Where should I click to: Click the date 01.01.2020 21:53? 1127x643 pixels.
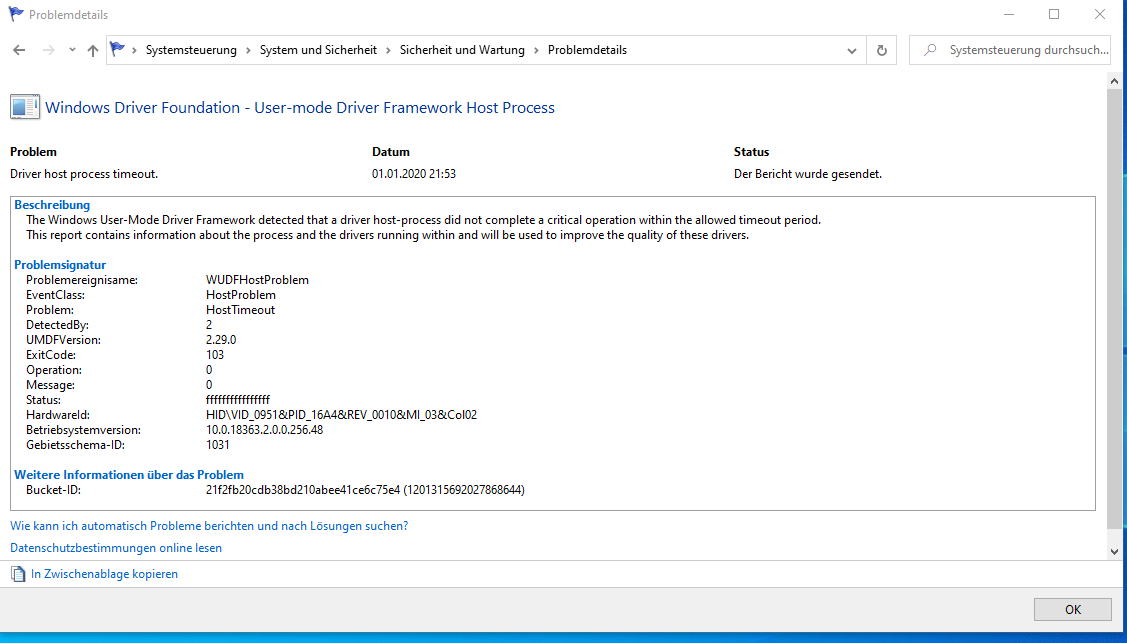pos(414,174)
